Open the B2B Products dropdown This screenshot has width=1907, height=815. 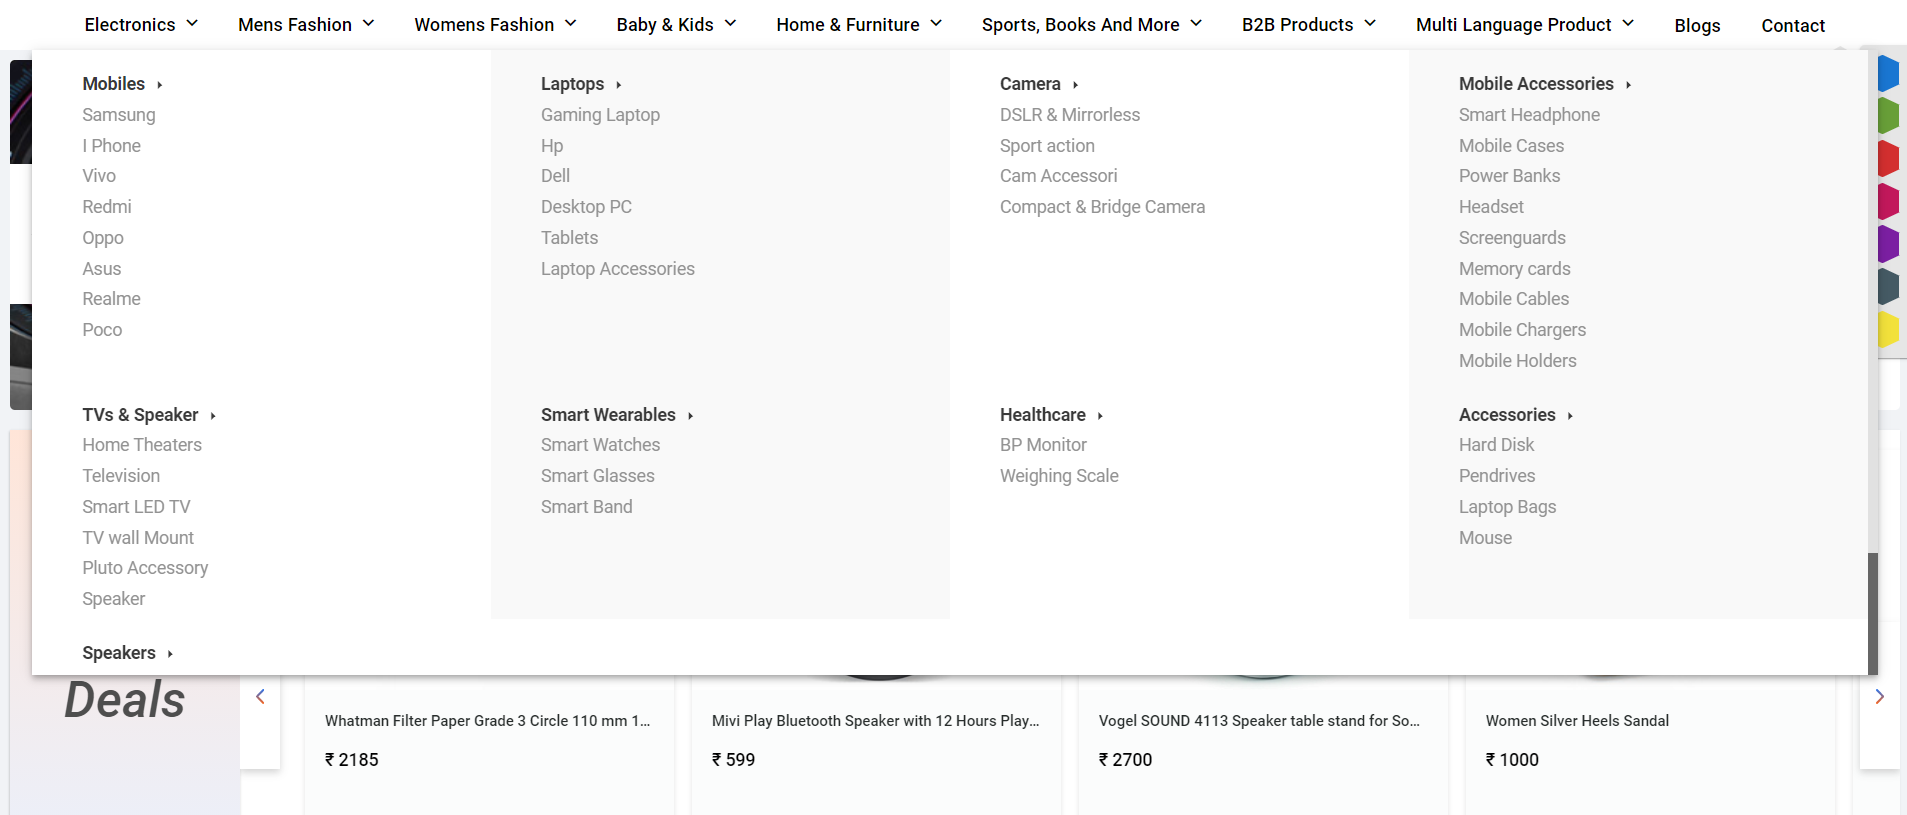(1309, 24)
